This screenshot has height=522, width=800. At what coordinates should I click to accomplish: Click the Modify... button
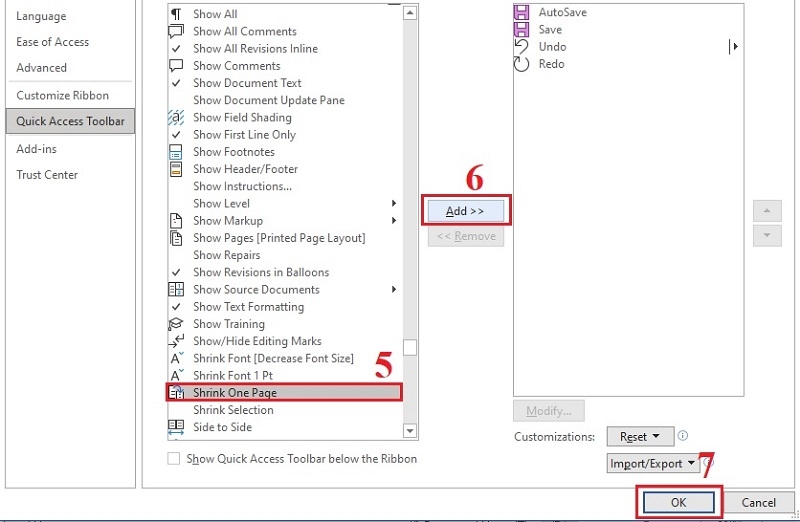548,411
